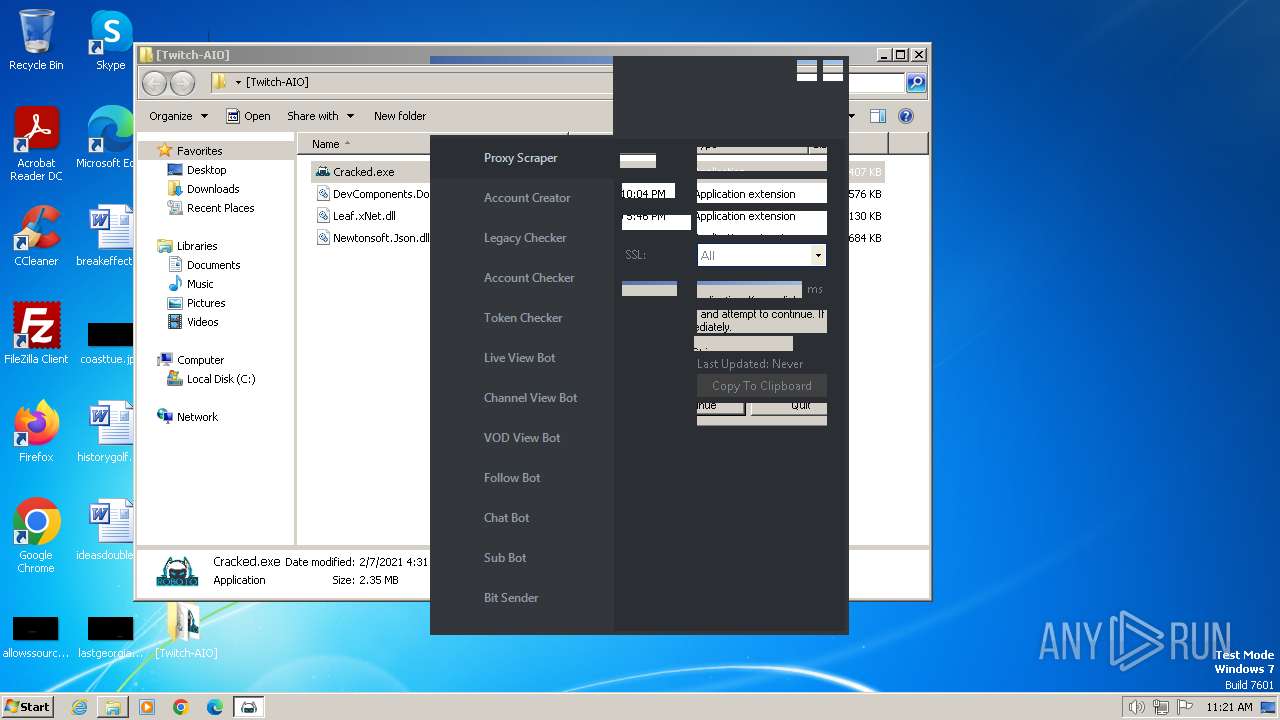Go to Desktop in Favorites
The height and width of the screenshot is (720, 1280).
pyautogui.click(x=206, y=170)
